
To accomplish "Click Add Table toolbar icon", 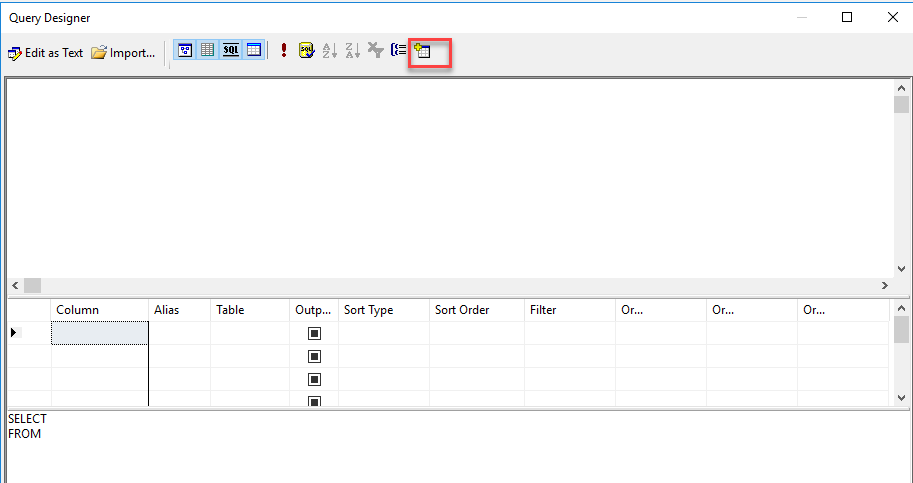I will pos(422,51).
